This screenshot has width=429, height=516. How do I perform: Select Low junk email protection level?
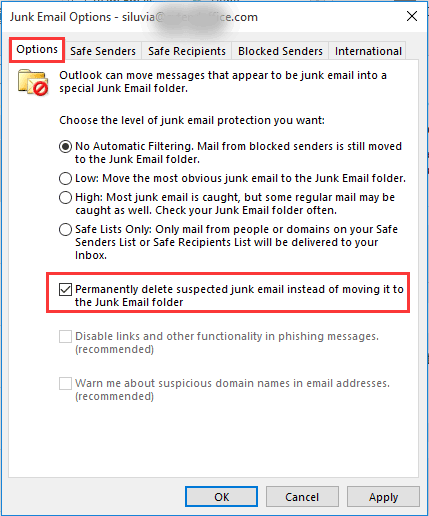tap(65, 178)
